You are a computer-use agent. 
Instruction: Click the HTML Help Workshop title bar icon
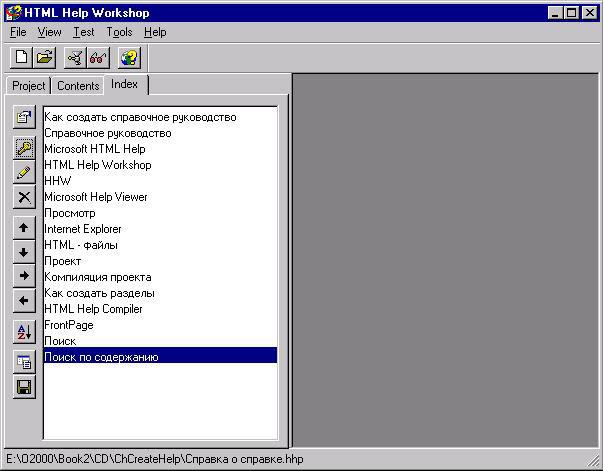point(13,13)
